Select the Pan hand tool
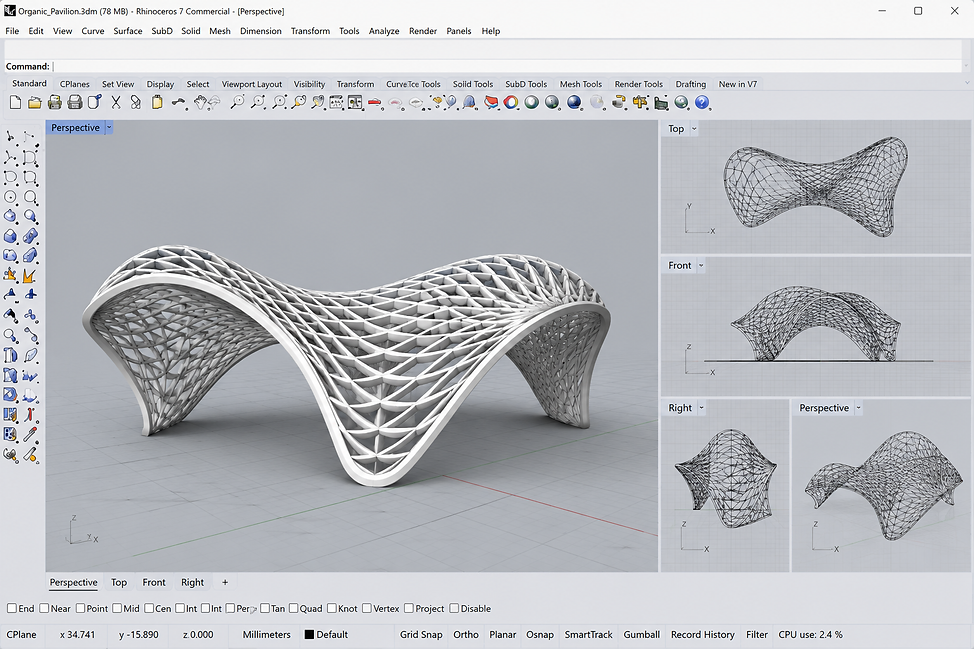974x649 pixels. pyautogui.click(x=200, y=102)
